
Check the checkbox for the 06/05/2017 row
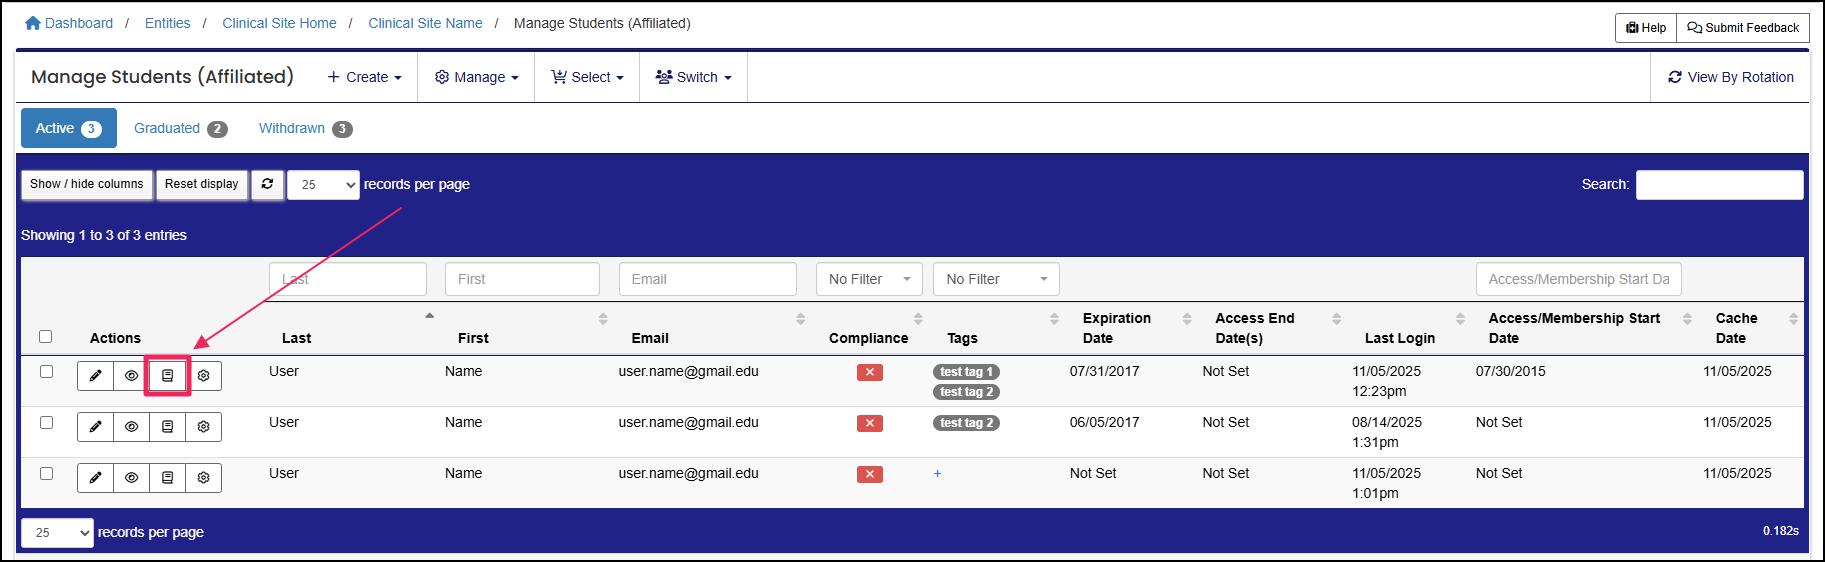click(x=46, y=423)
